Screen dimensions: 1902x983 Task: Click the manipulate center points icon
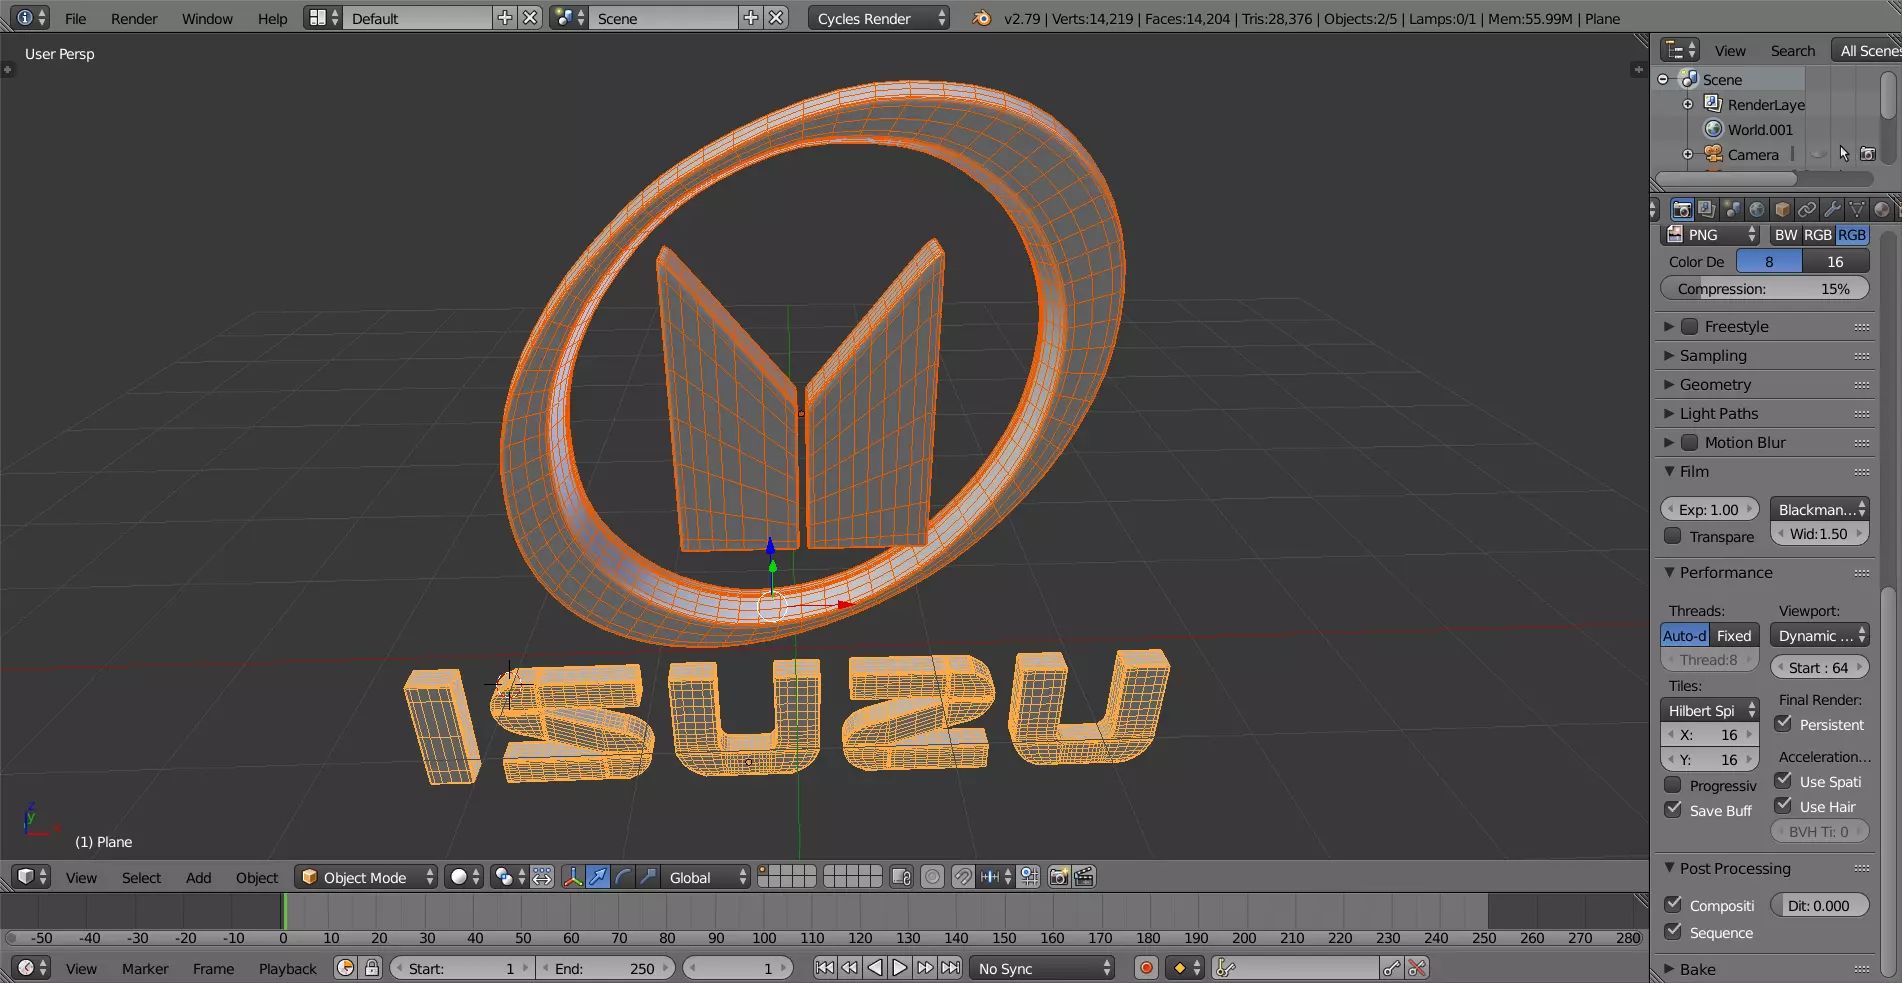542,877
